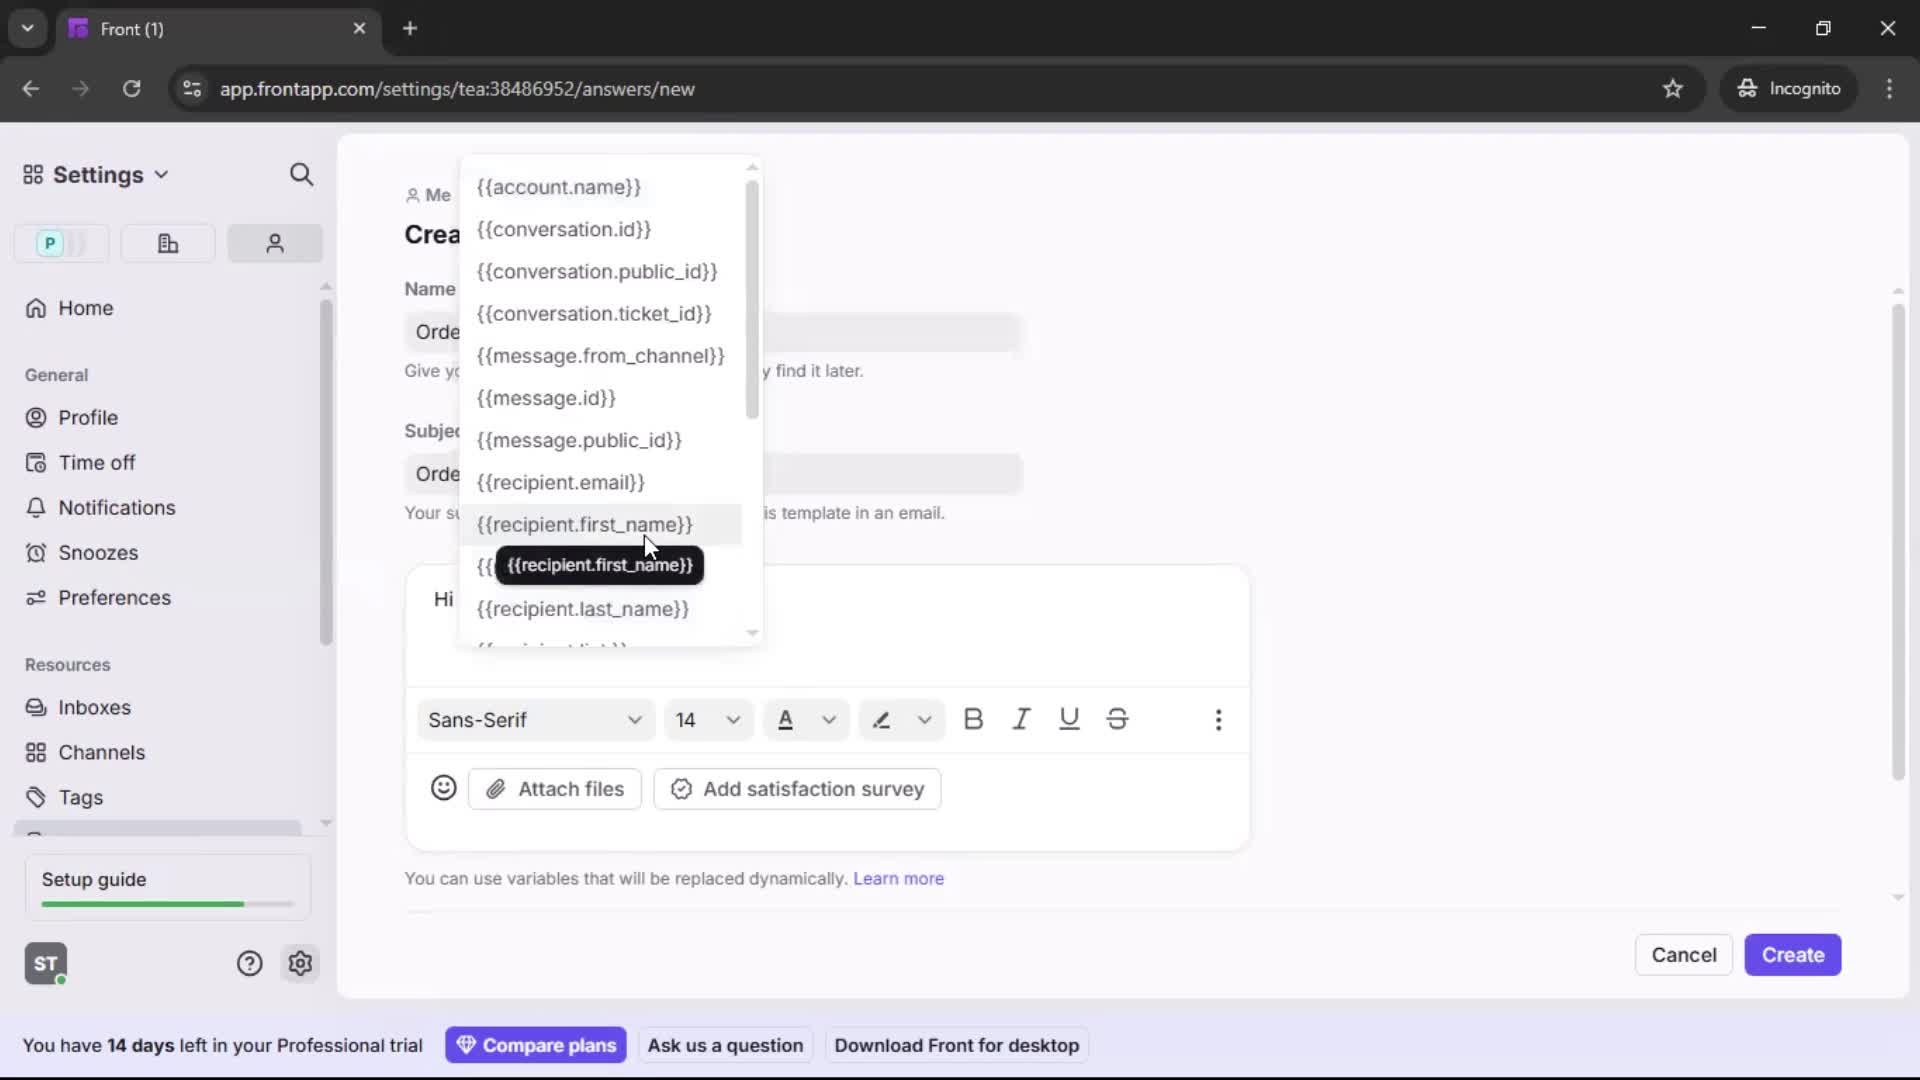Apply underline formatting
Screen dimensions: 1920x1080
(x=1069, y=719)
